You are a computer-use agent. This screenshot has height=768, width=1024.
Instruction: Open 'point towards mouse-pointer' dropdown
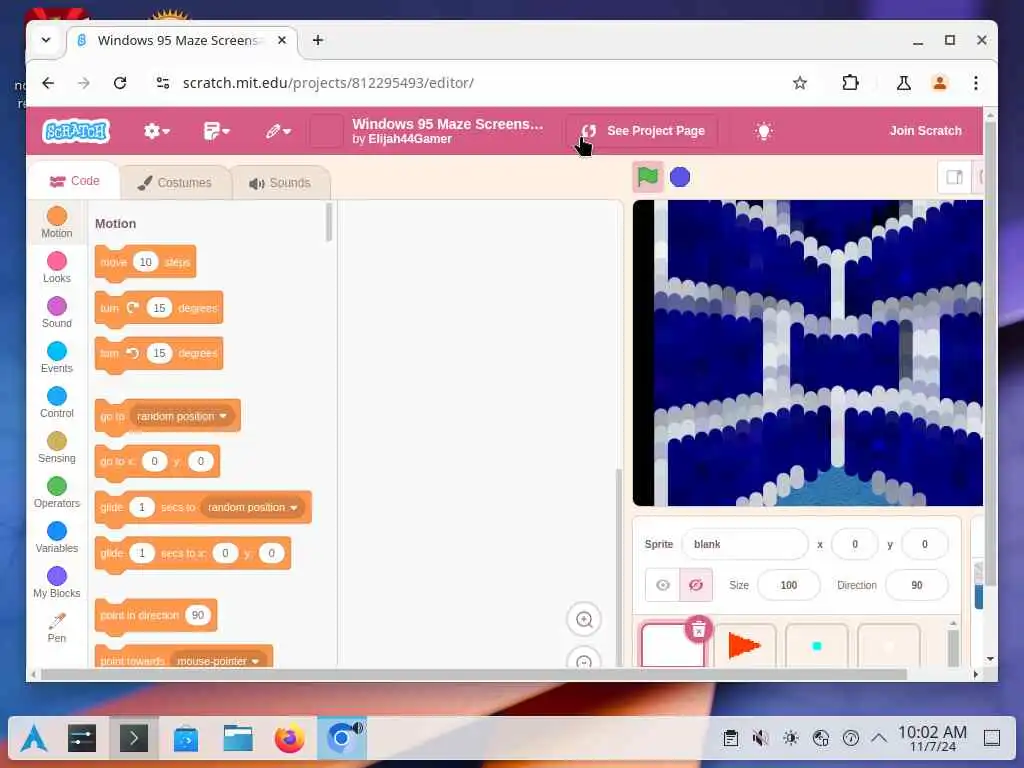tap(218, 661)
